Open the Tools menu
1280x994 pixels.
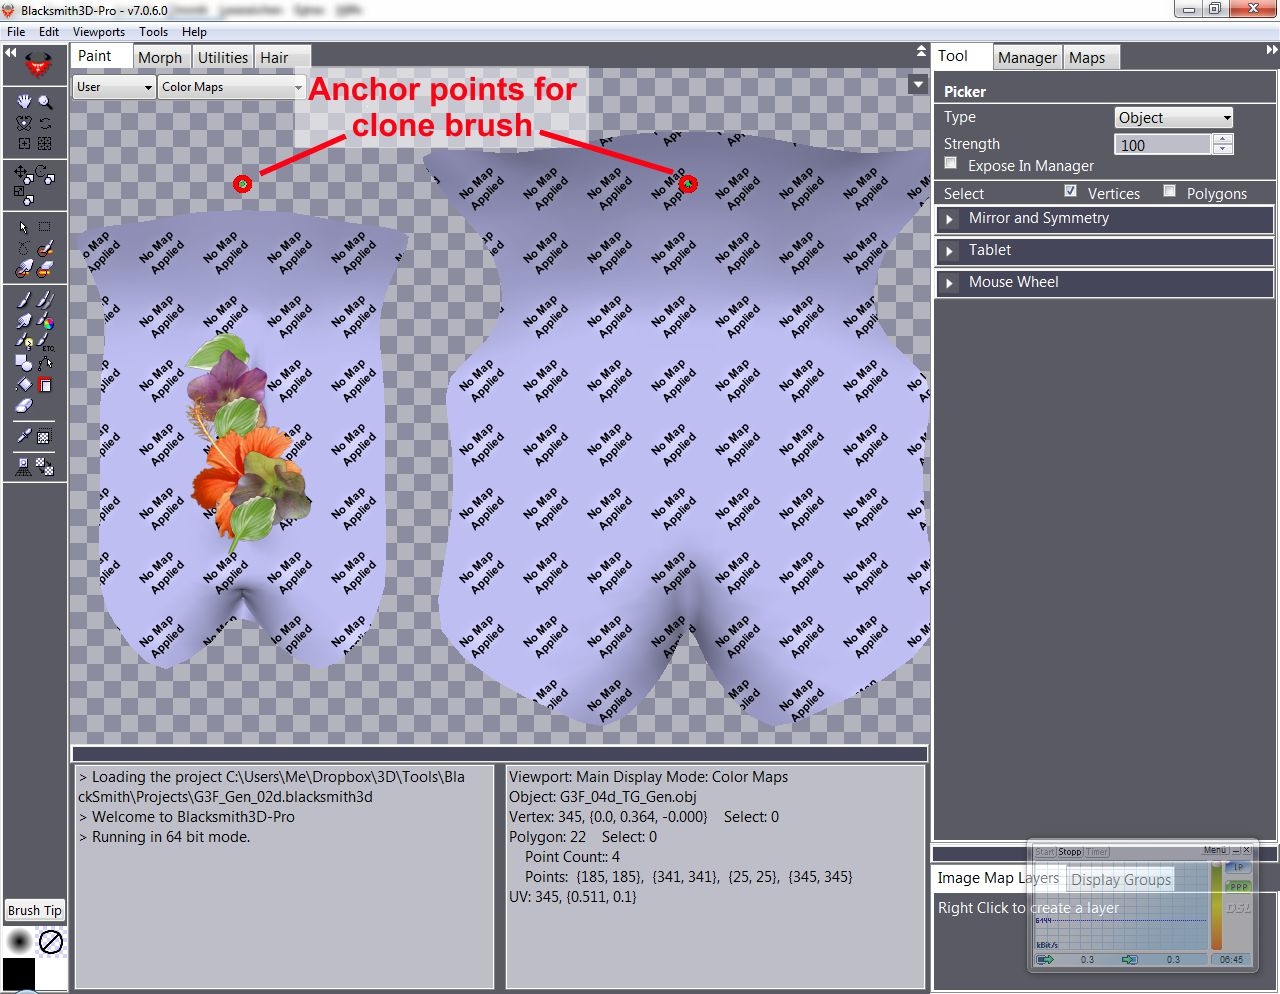pos(154,32)
